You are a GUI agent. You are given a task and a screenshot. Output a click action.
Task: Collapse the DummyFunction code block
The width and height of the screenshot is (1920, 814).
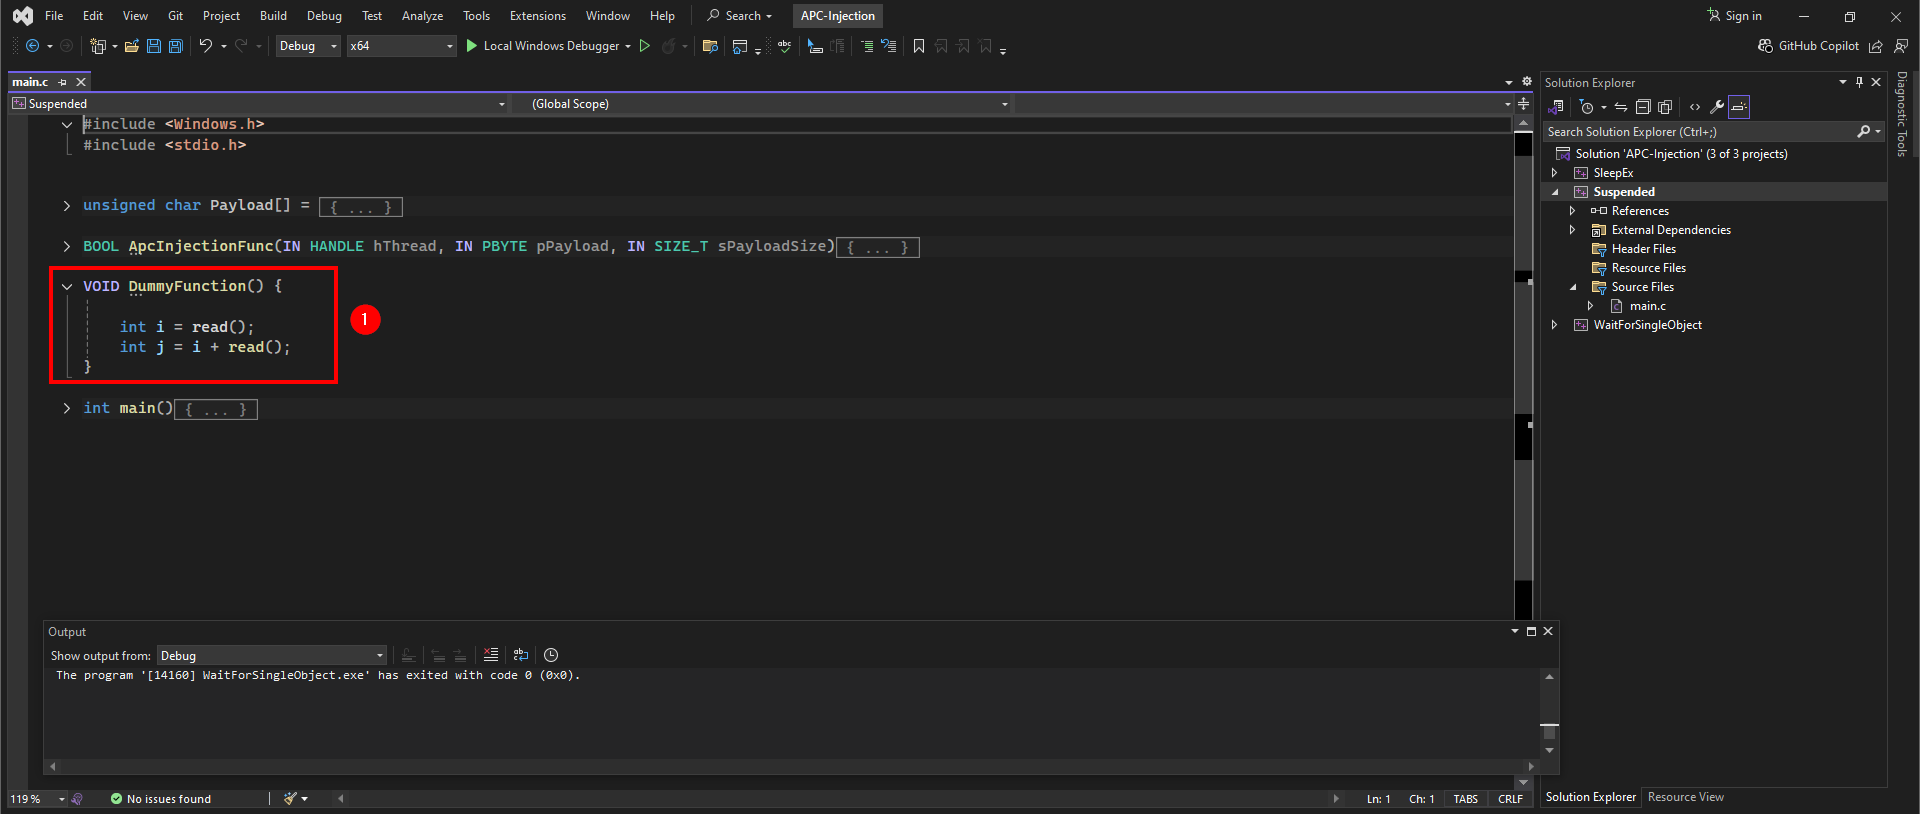pyautogui.click(x=67, y=287)
